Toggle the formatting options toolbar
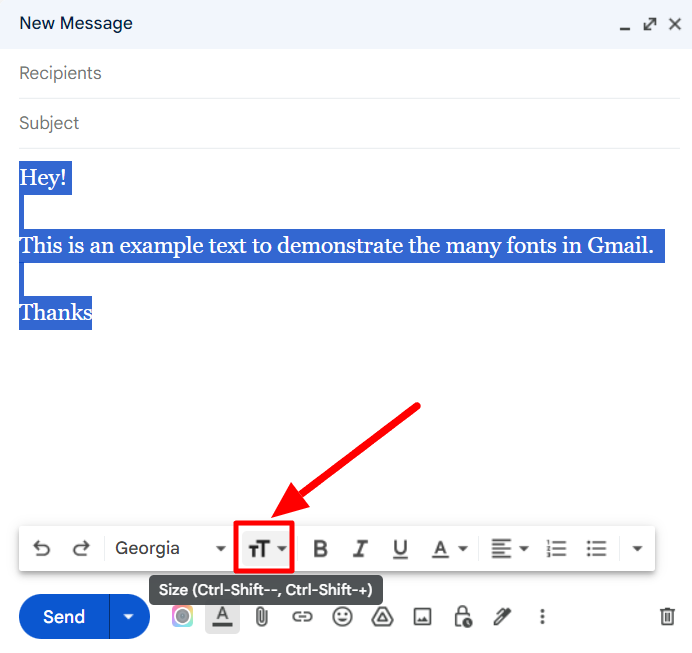 point(222,616)
